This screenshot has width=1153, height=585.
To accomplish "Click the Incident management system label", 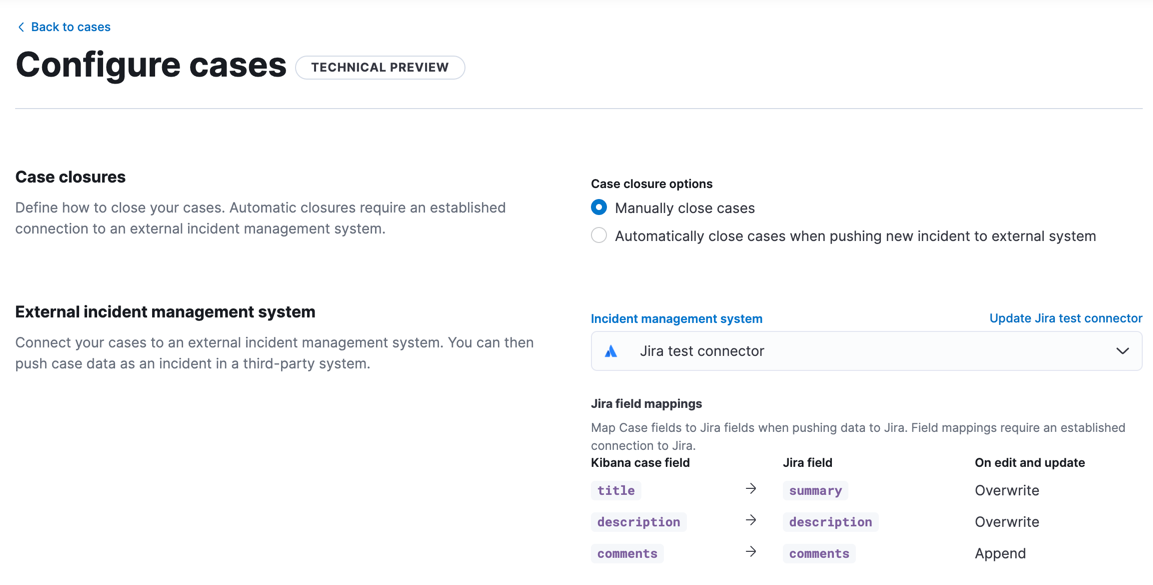I will click(x=676, y=319).
